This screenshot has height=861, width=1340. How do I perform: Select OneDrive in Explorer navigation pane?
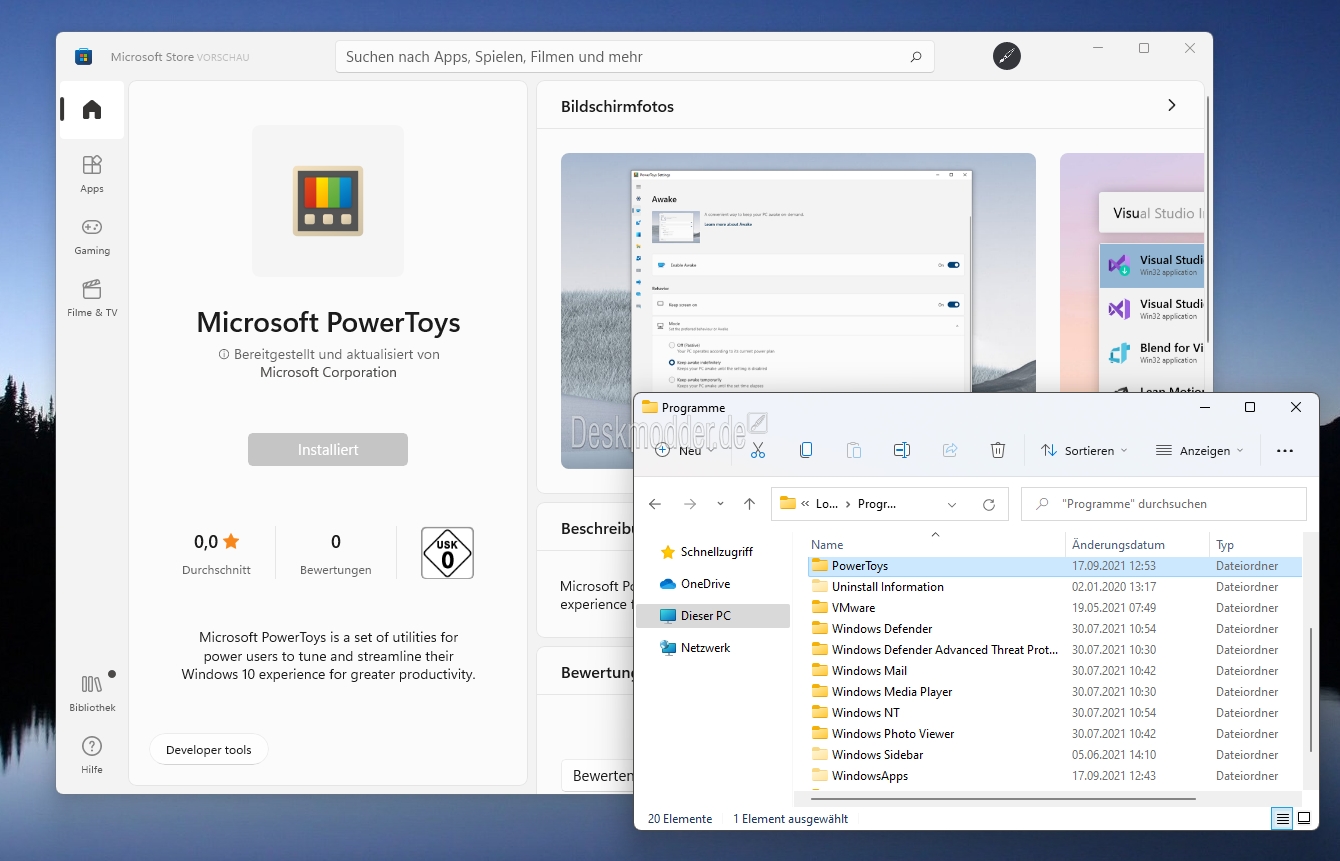[713, 584]
